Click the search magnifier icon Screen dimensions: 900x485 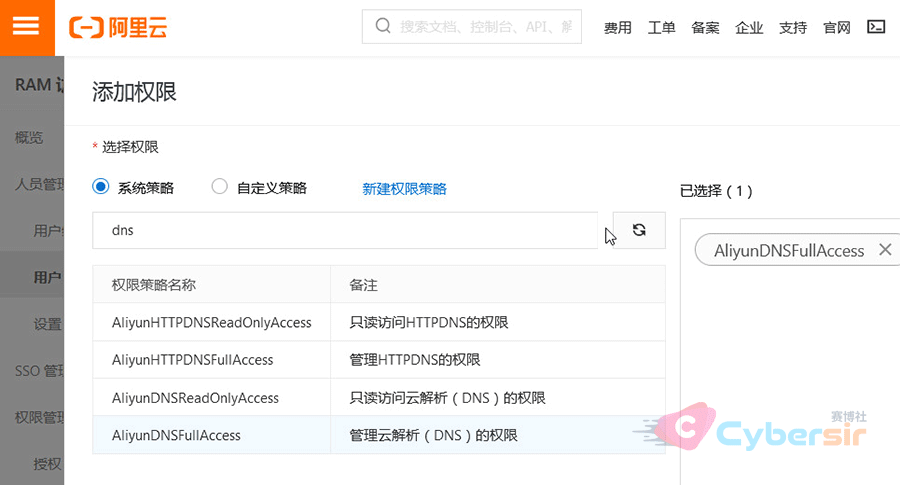tap(382, 27)
